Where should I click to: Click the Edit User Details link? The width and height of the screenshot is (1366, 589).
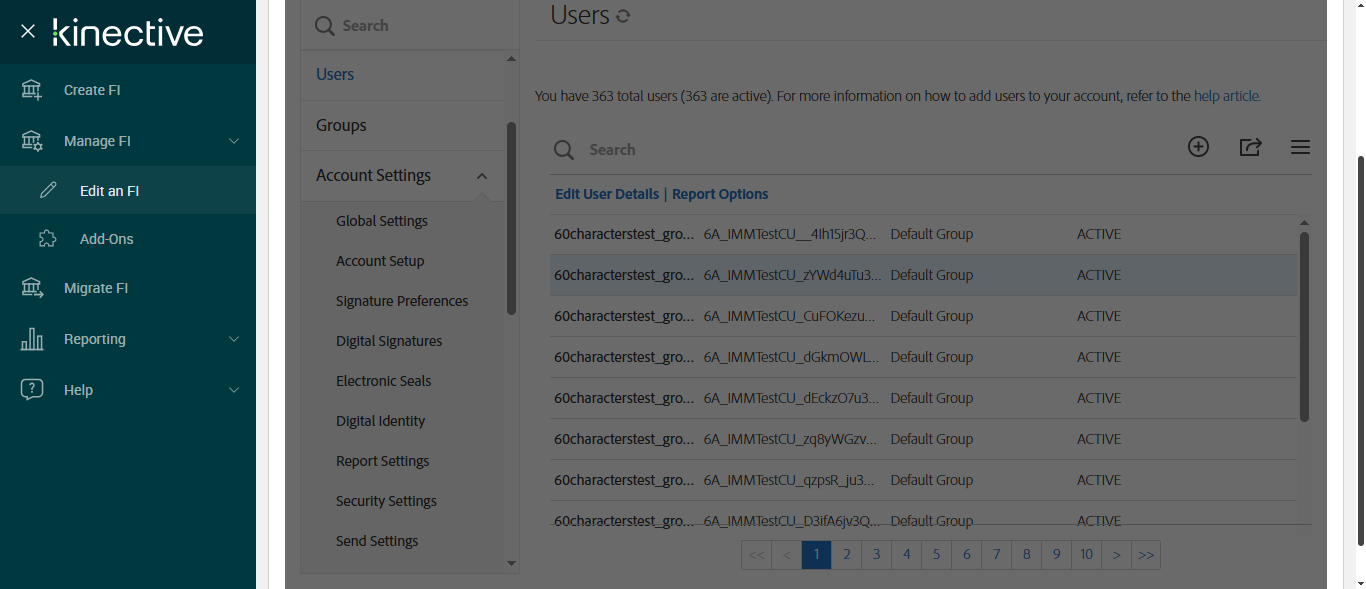pos(607,194)
